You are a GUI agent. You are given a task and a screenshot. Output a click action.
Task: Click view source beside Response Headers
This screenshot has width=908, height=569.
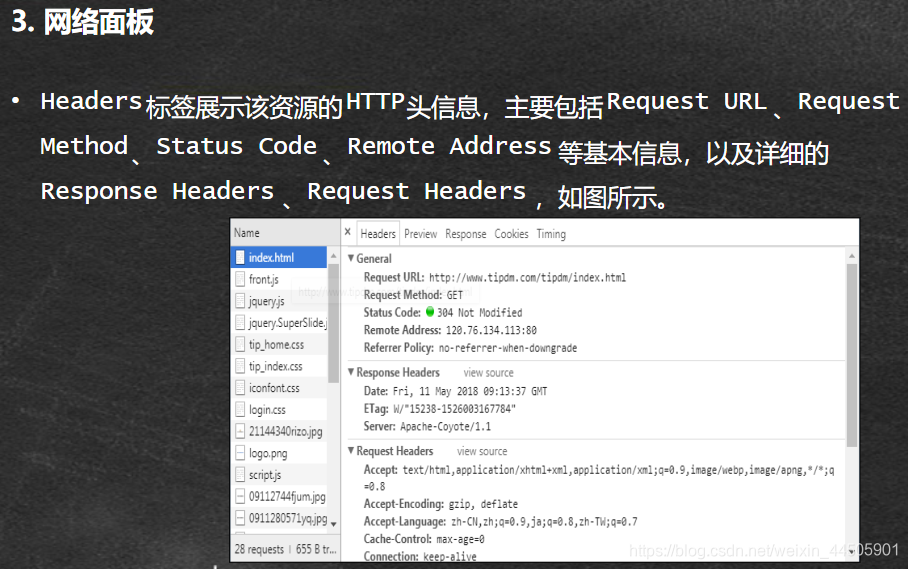[x=488, y=373]
